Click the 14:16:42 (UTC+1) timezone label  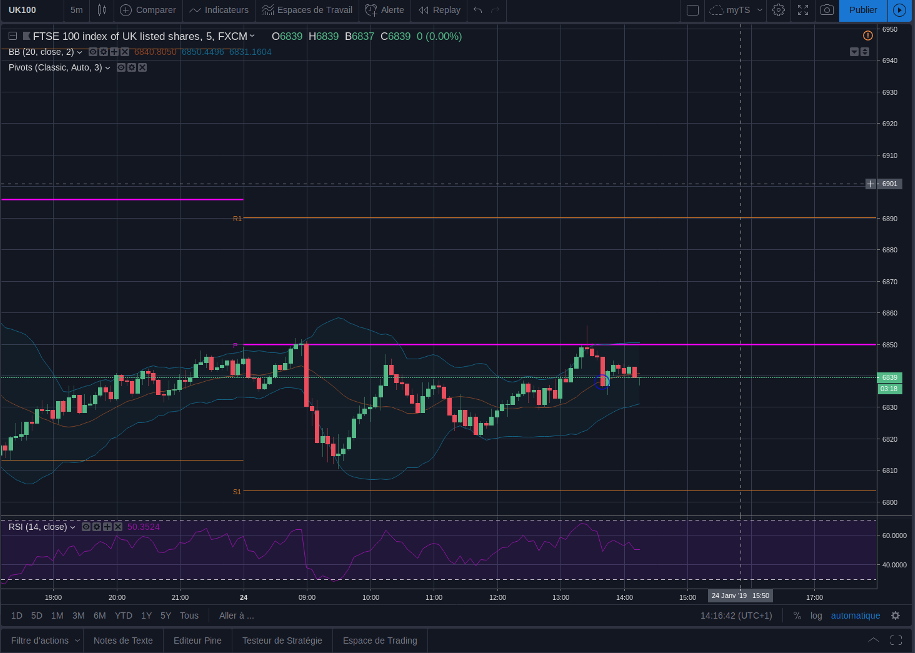coord(736,616)
